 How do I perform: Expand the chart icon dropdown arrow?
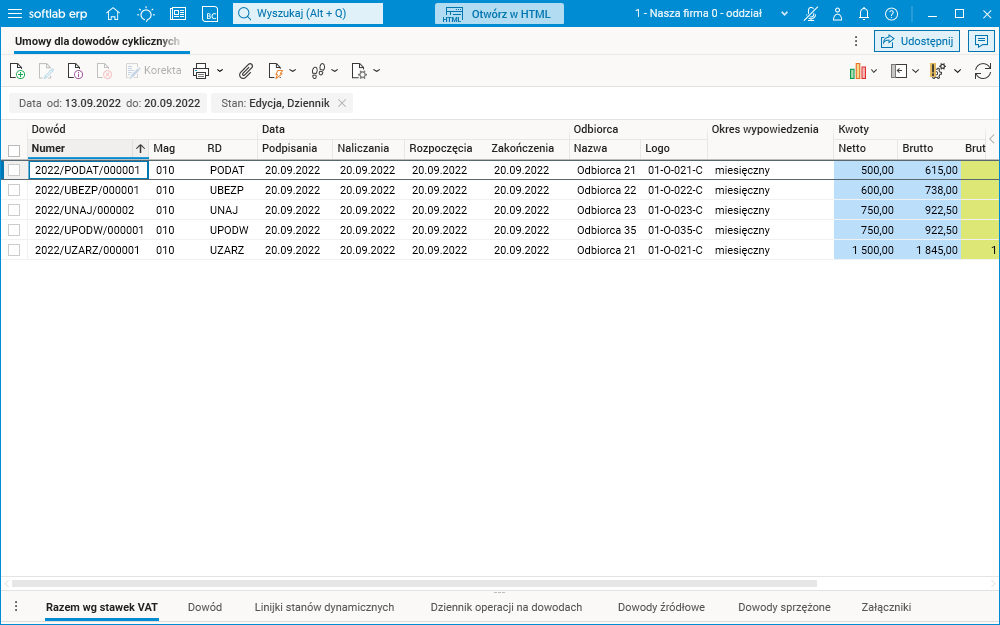874,71
